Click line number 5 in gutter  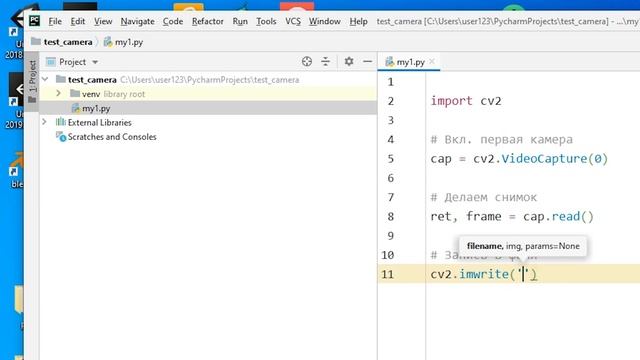[391, 159]
